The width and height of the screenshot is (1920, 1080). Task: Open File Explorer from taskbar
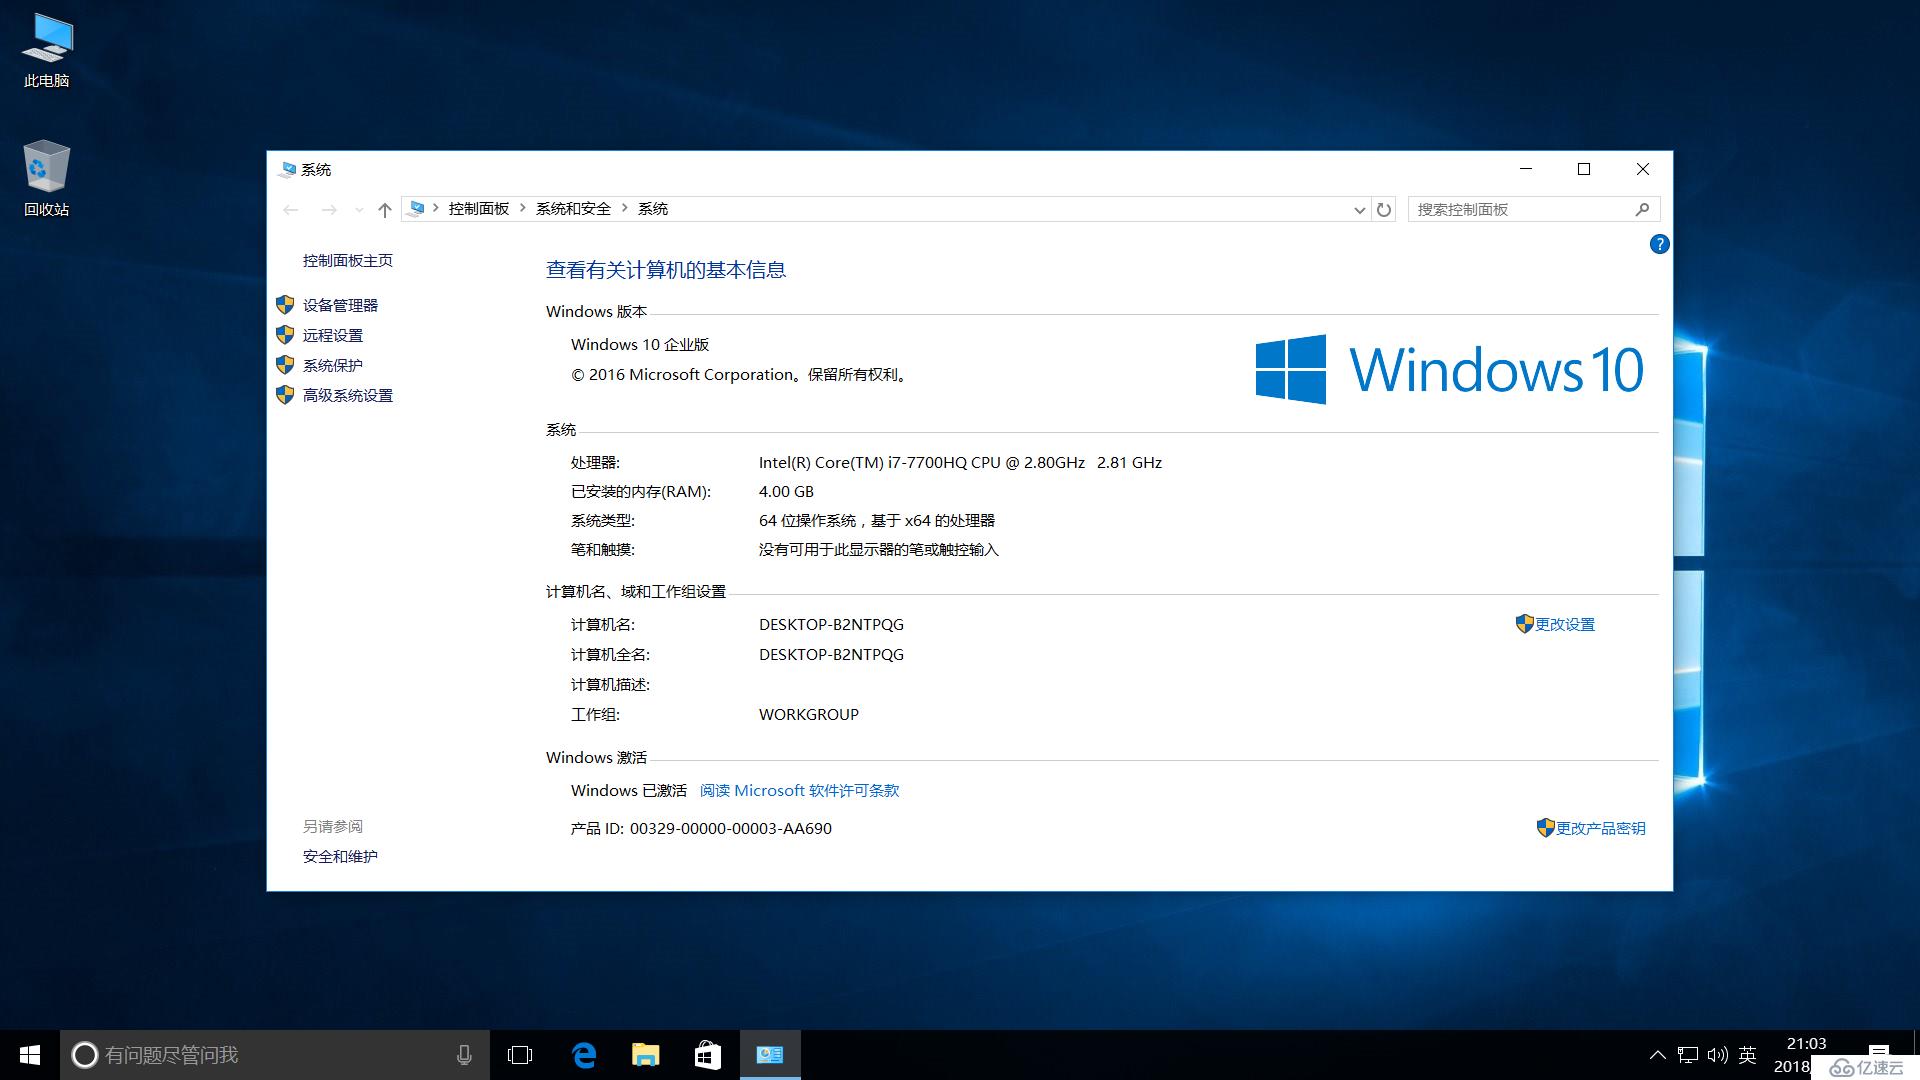[646, 1055]
